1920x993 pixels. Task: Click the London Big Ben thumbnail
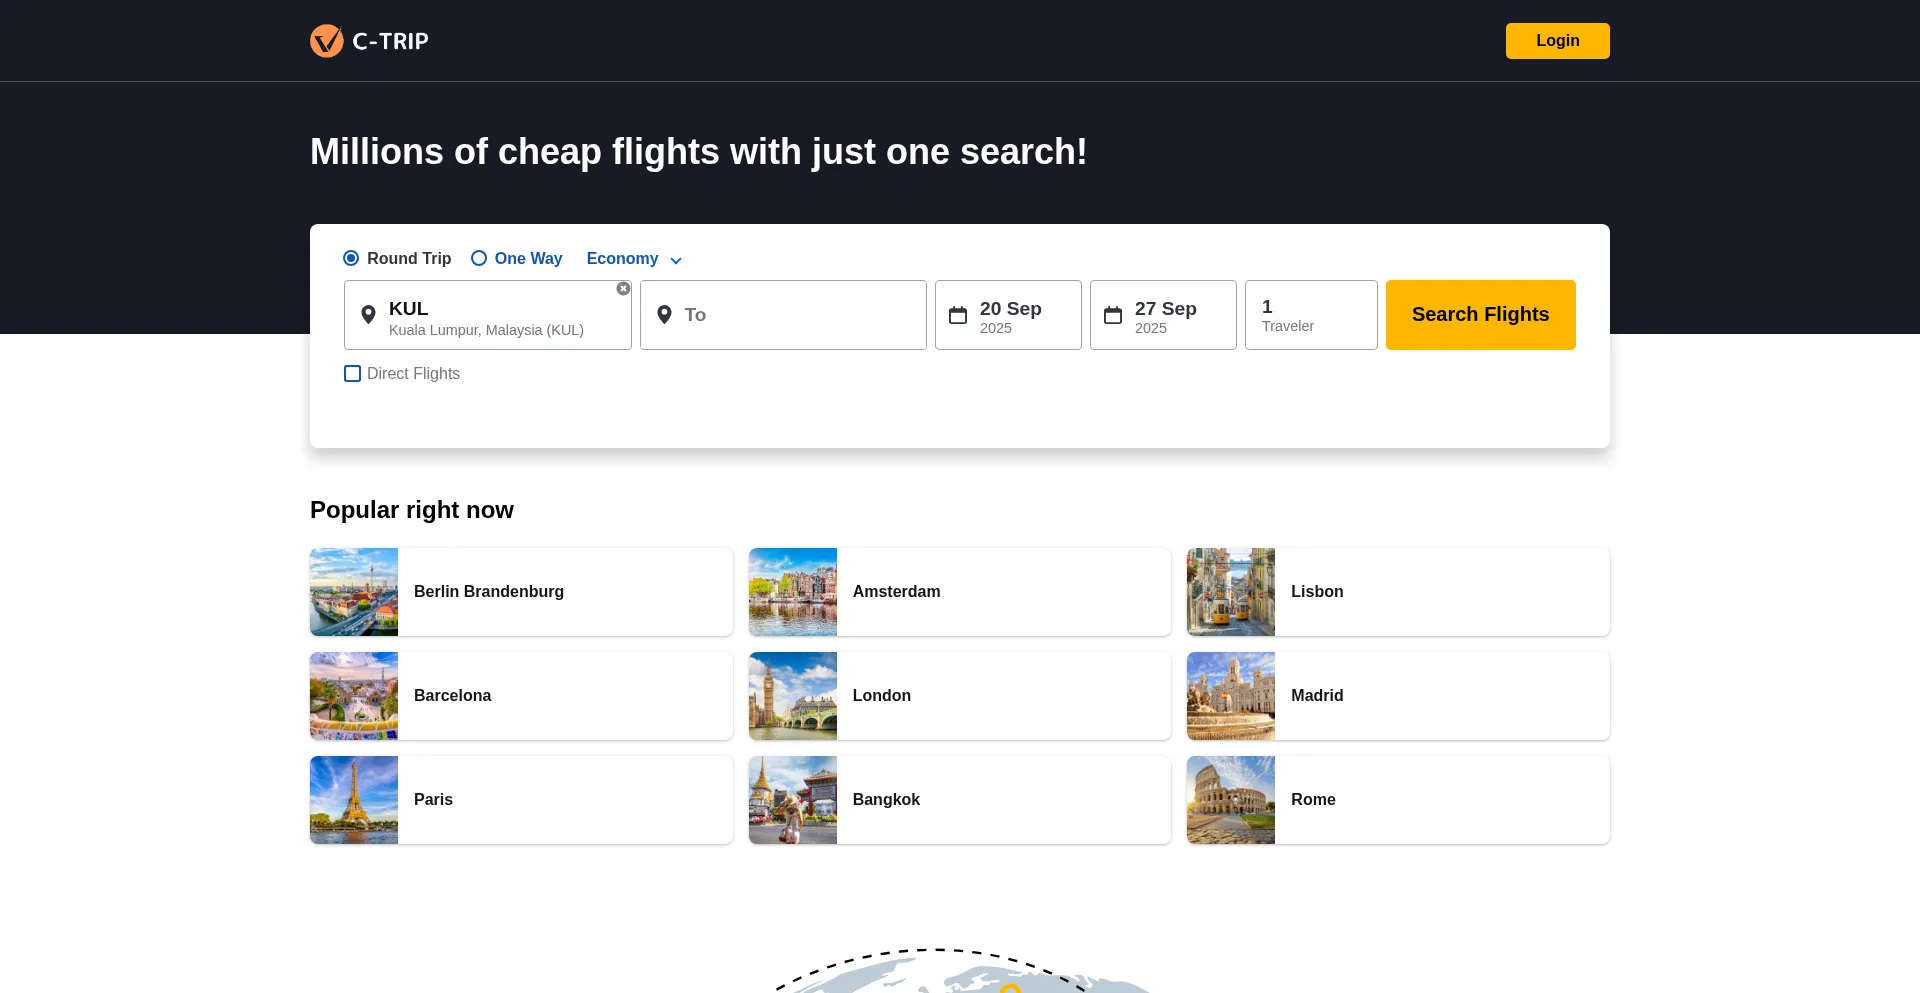793,696
